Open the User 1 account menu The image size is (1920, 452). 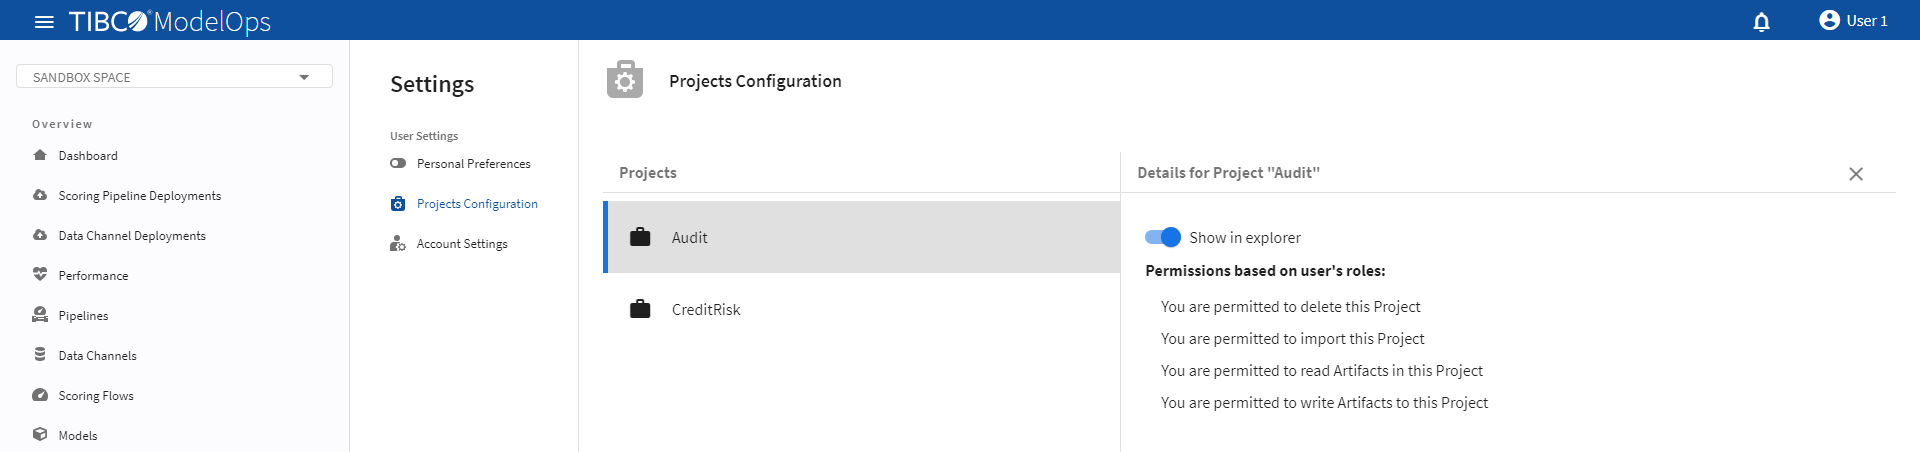click(x=1853, y=21)
